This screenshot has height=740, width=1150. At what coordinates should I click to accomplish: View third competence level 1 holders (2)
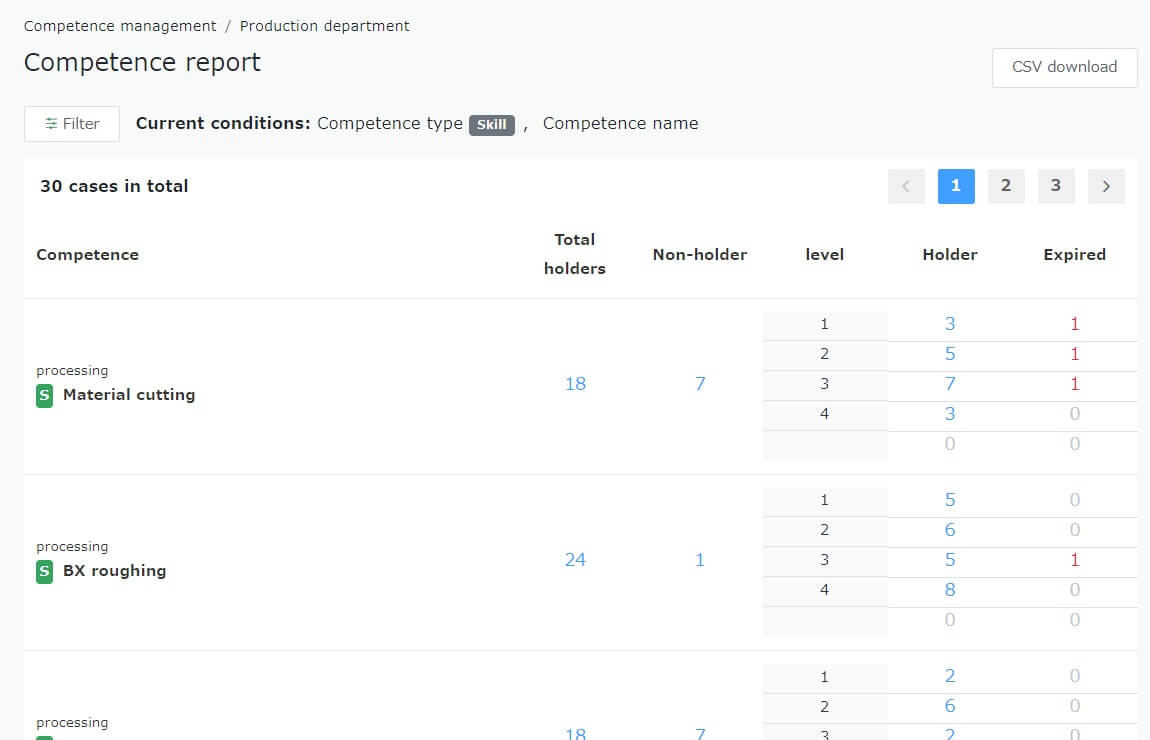pyautogui.click(x=950, y=675)
